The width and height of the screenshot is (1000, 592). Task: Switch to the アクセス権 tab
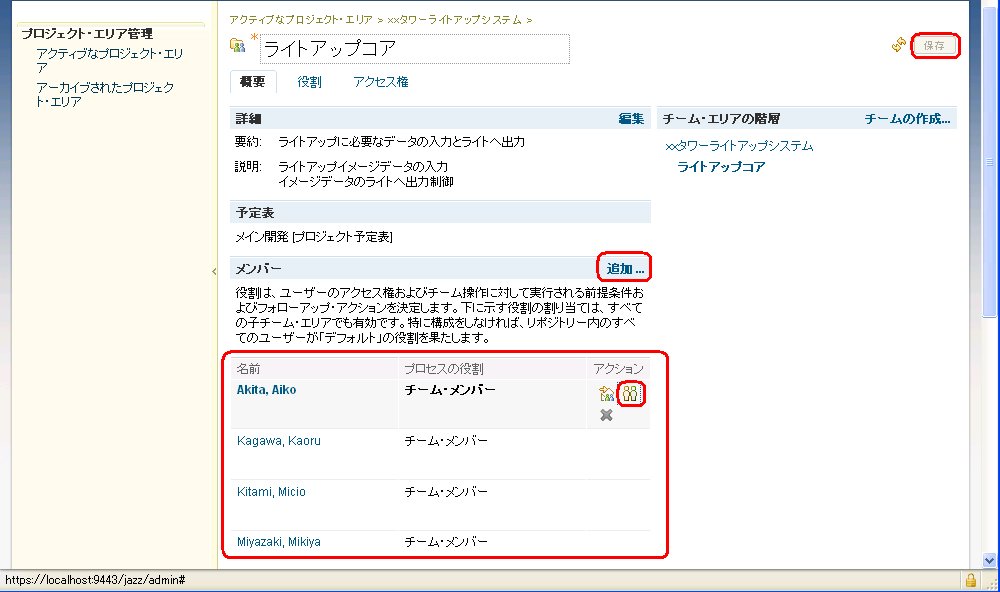coord(381,82)
